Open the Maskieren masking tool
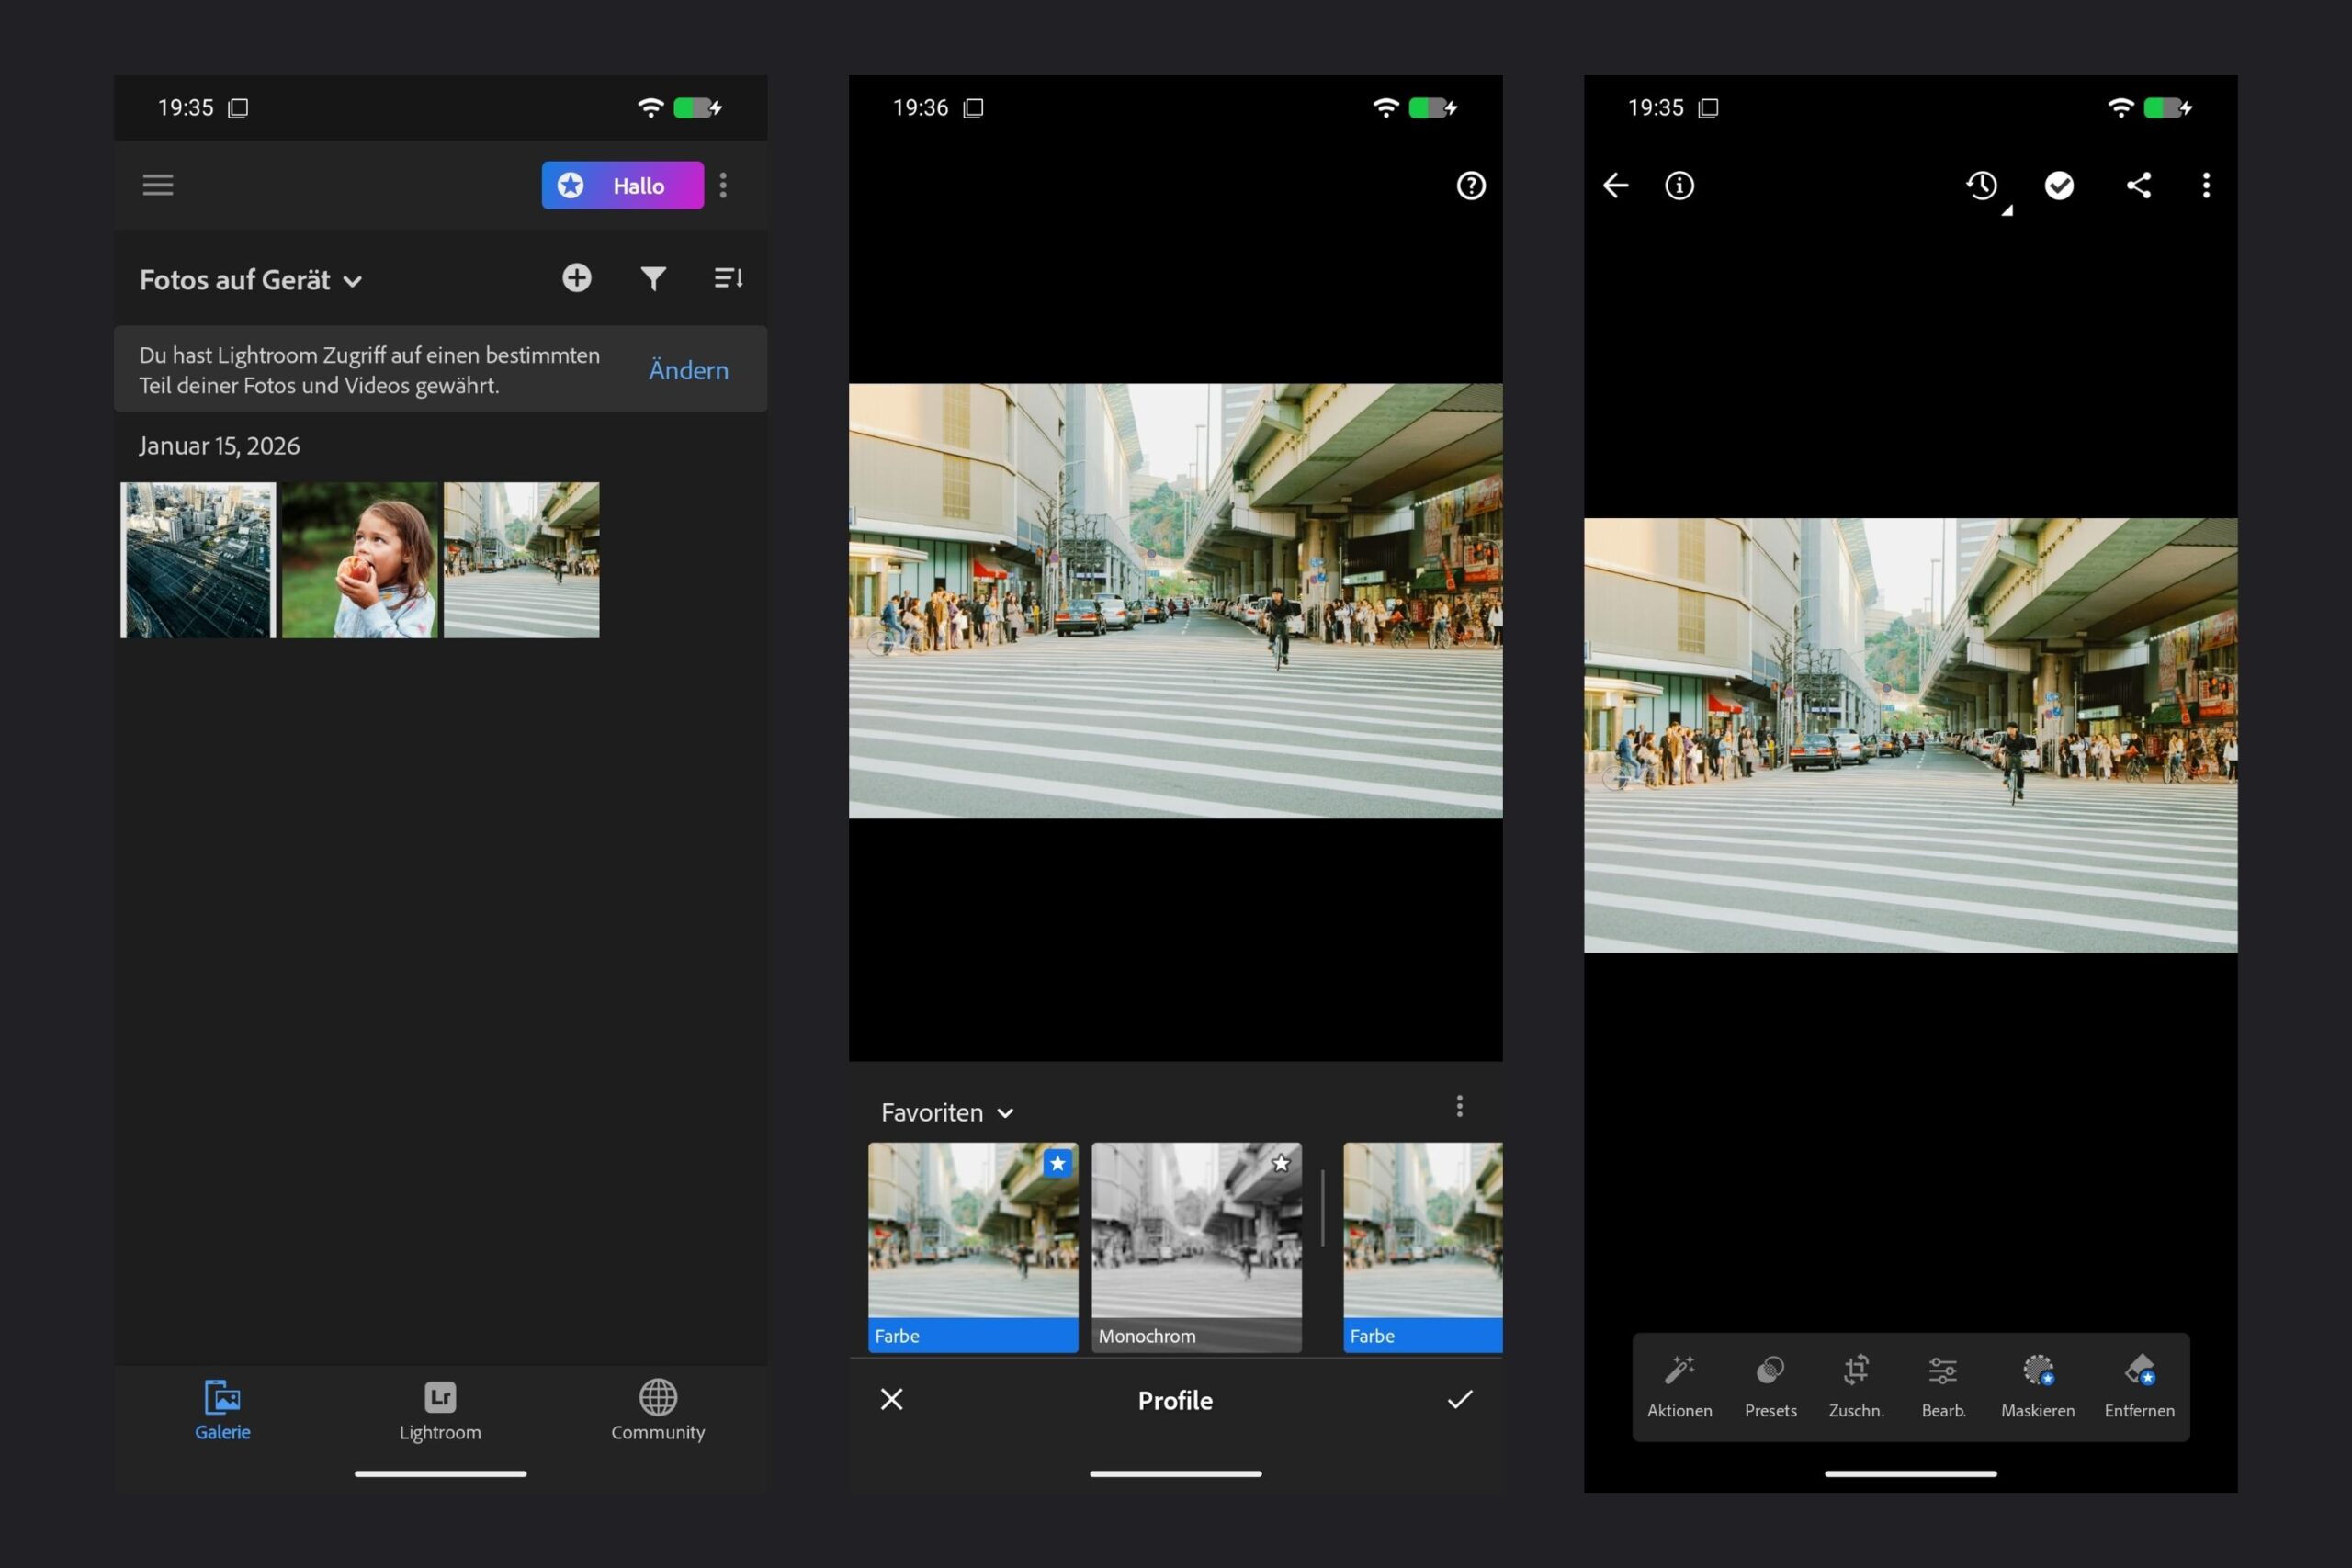Viewport: 2352px width, 1568px height. coord(2037,1385)
